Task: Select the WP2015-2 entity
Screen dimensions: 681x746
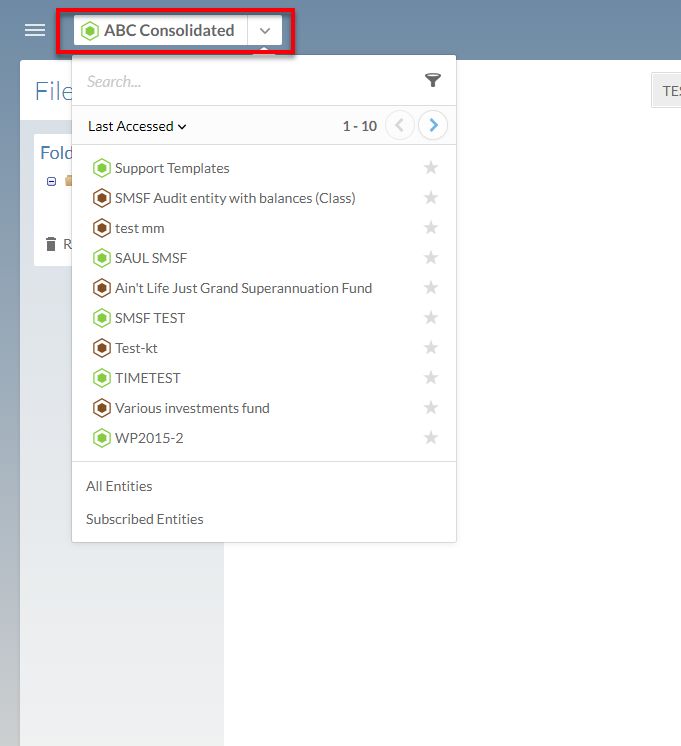Action: click(x=149, y=438)
